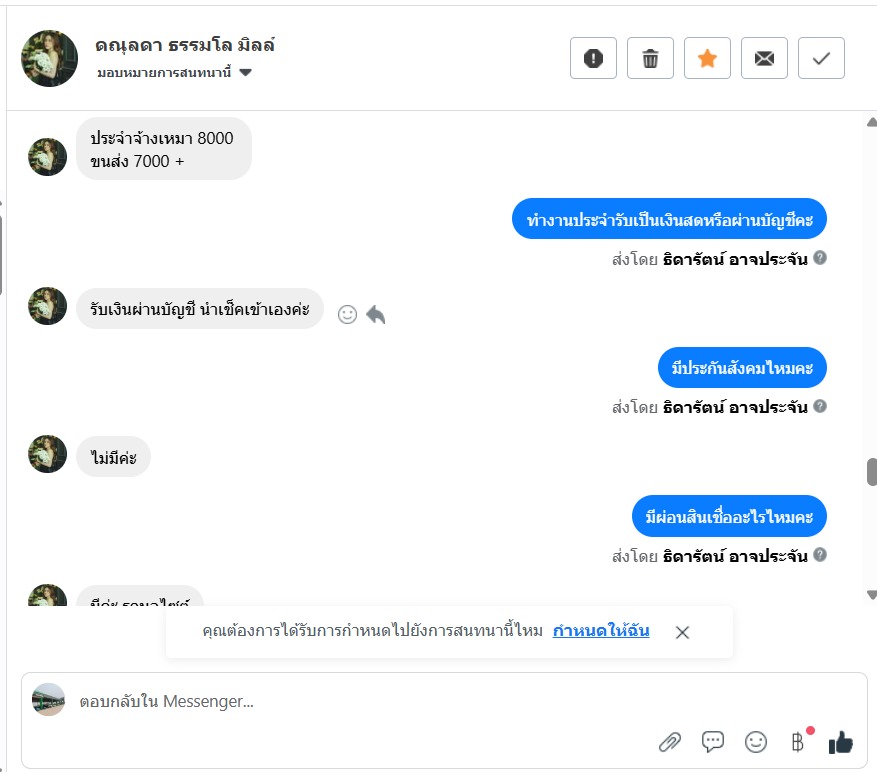Send a thumbs-up like
The image size is (877, 772).
point(841,742)
